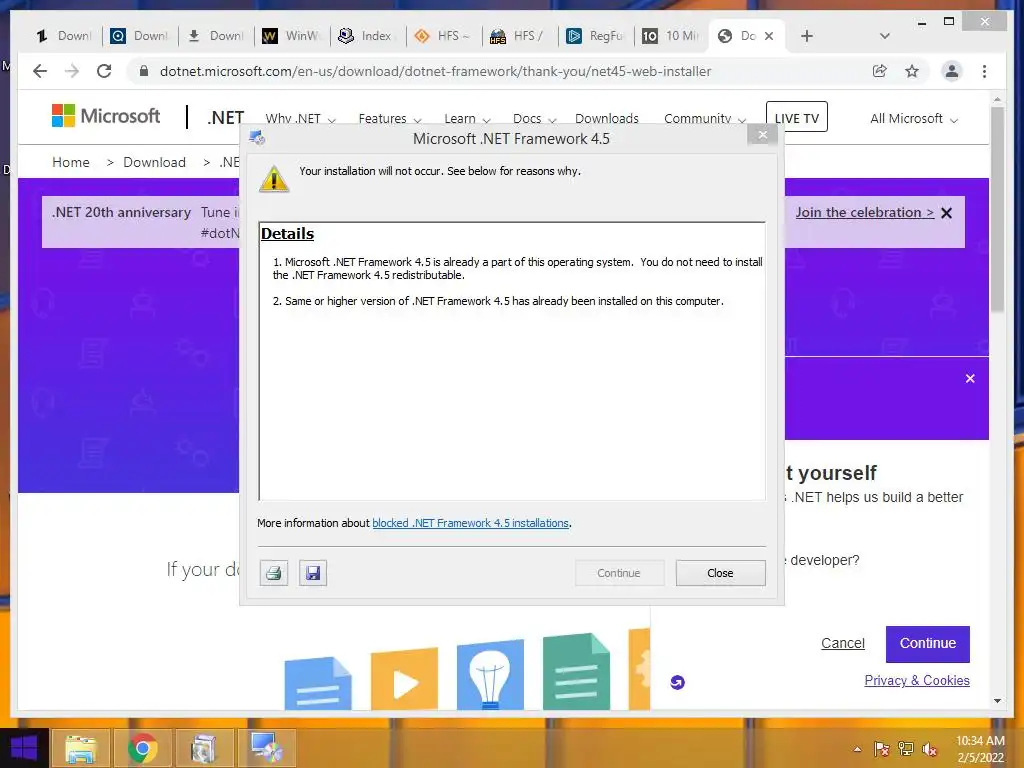This screenshot has height=768, width=1024.
Task: Click Chrome icon in the taskbar
Action: 142,748
